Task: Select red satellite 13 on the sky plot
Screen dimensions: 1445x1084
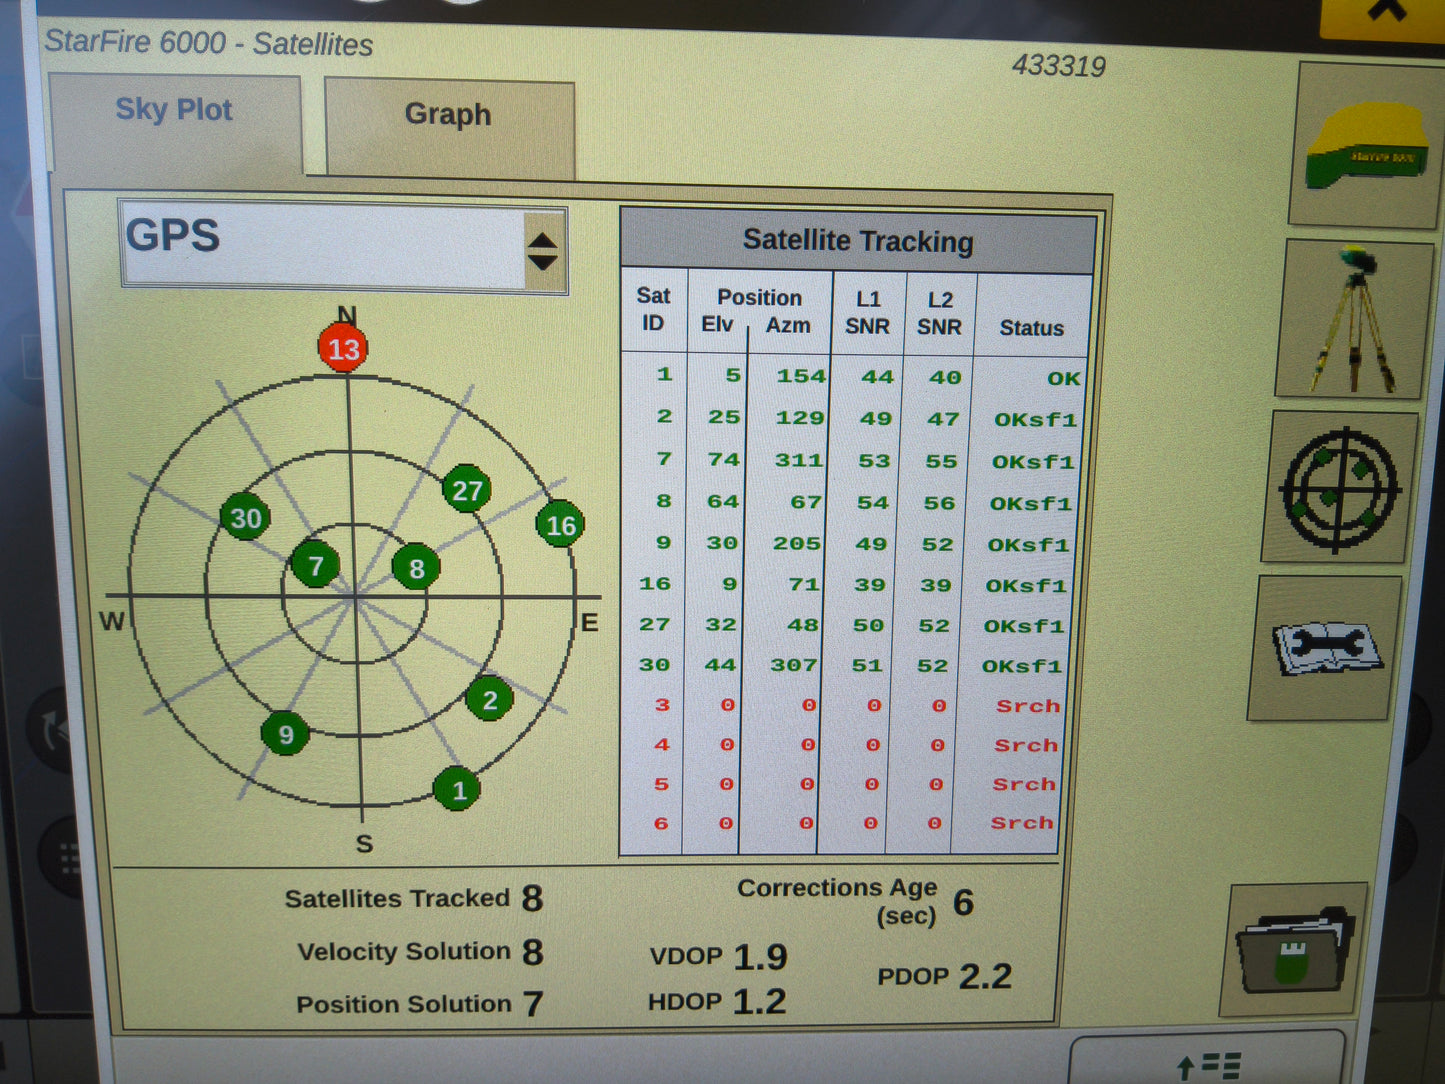Action: click(344, 348)
